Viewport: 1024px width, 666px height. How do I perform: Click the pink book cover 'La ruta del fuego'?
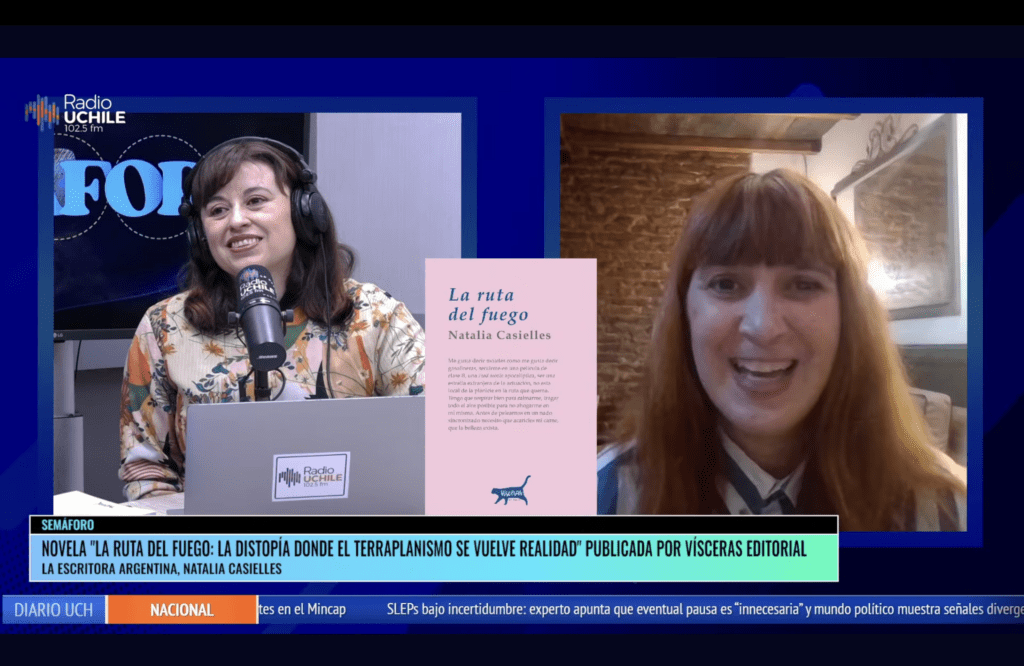click(511, 387)
